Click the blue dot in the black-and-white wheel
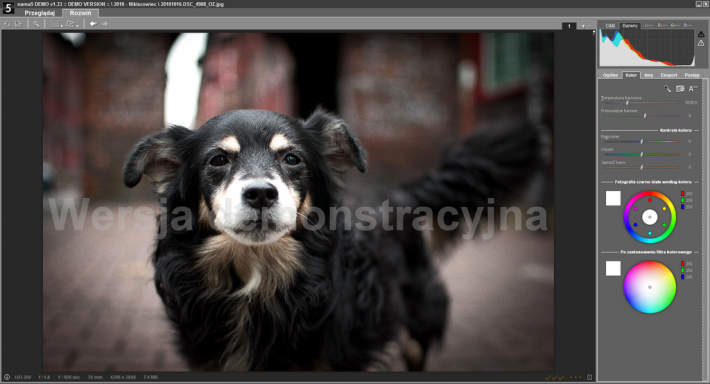This screenshot has height=384, width=710. [x=635, y=225]
